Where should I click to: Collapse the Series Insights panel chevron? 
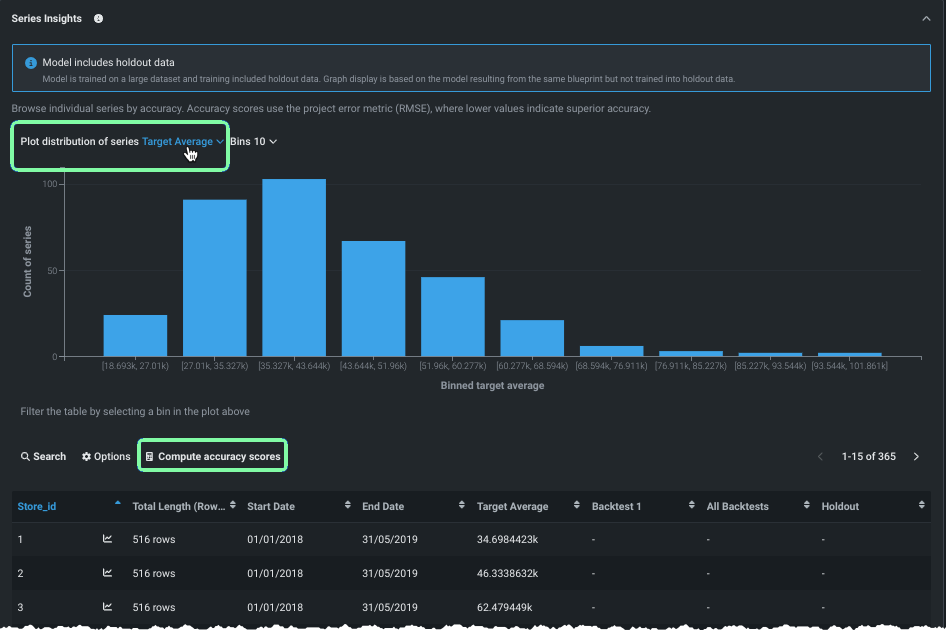926,19
